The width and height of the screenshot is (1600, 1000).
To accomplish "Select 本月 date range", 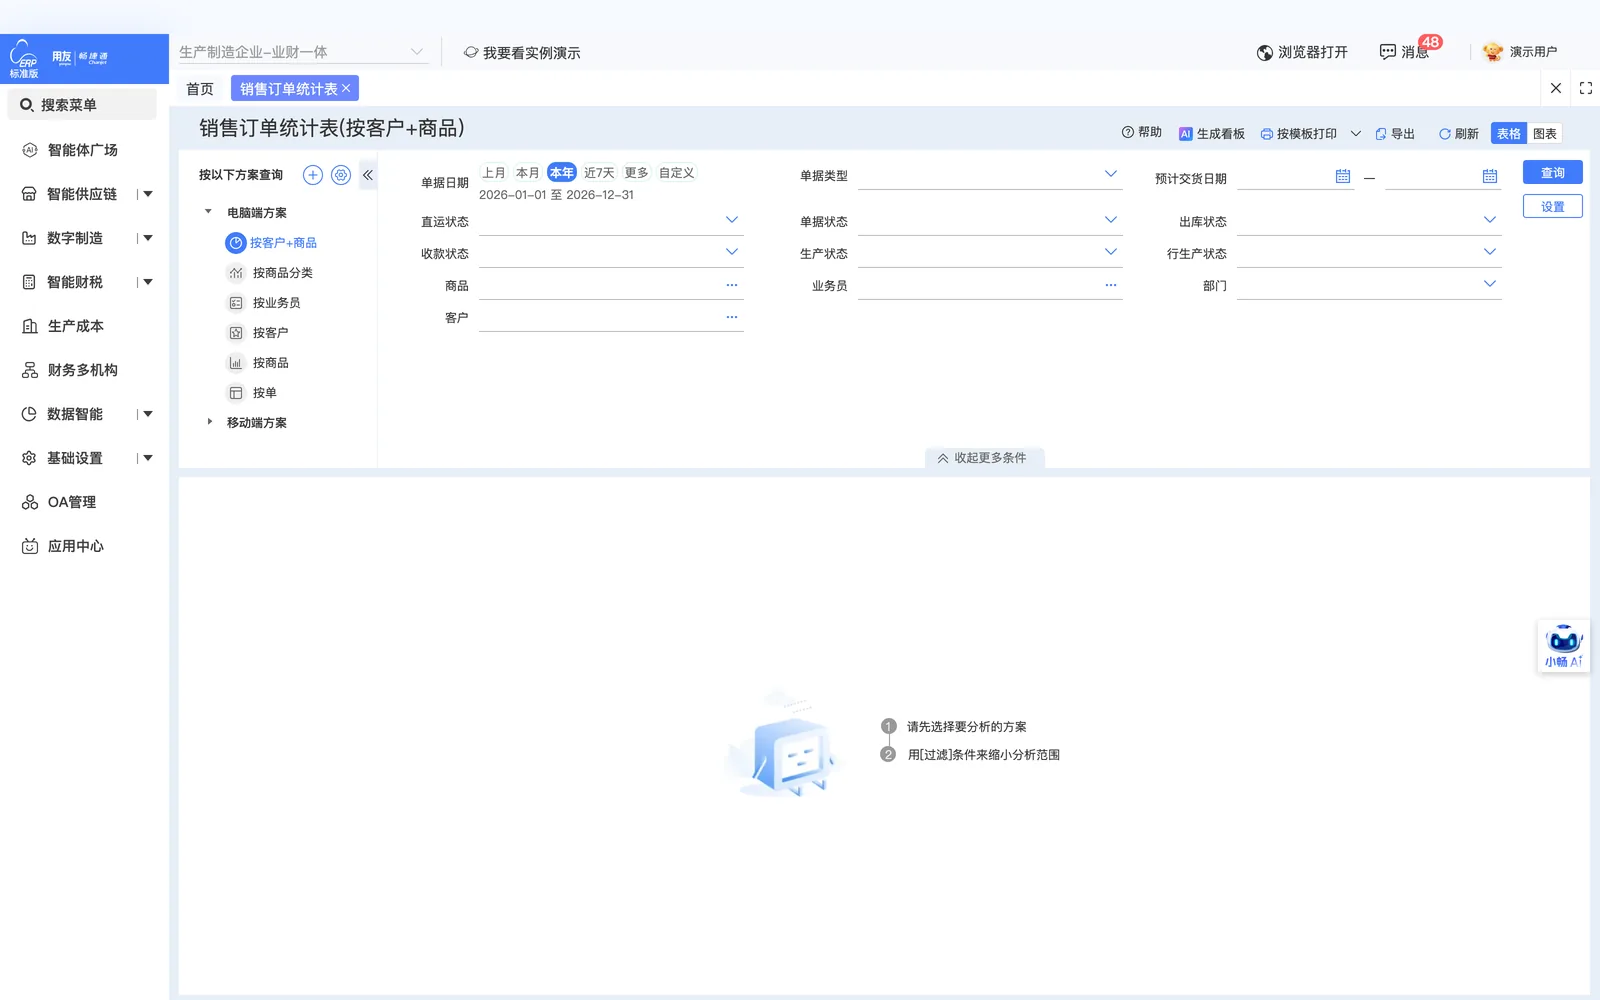I will [528, 172].
